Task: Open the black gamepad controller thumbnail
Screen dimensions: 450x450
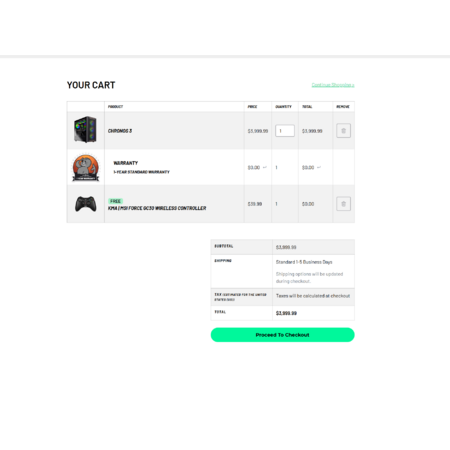Action: tap(86, 204)
